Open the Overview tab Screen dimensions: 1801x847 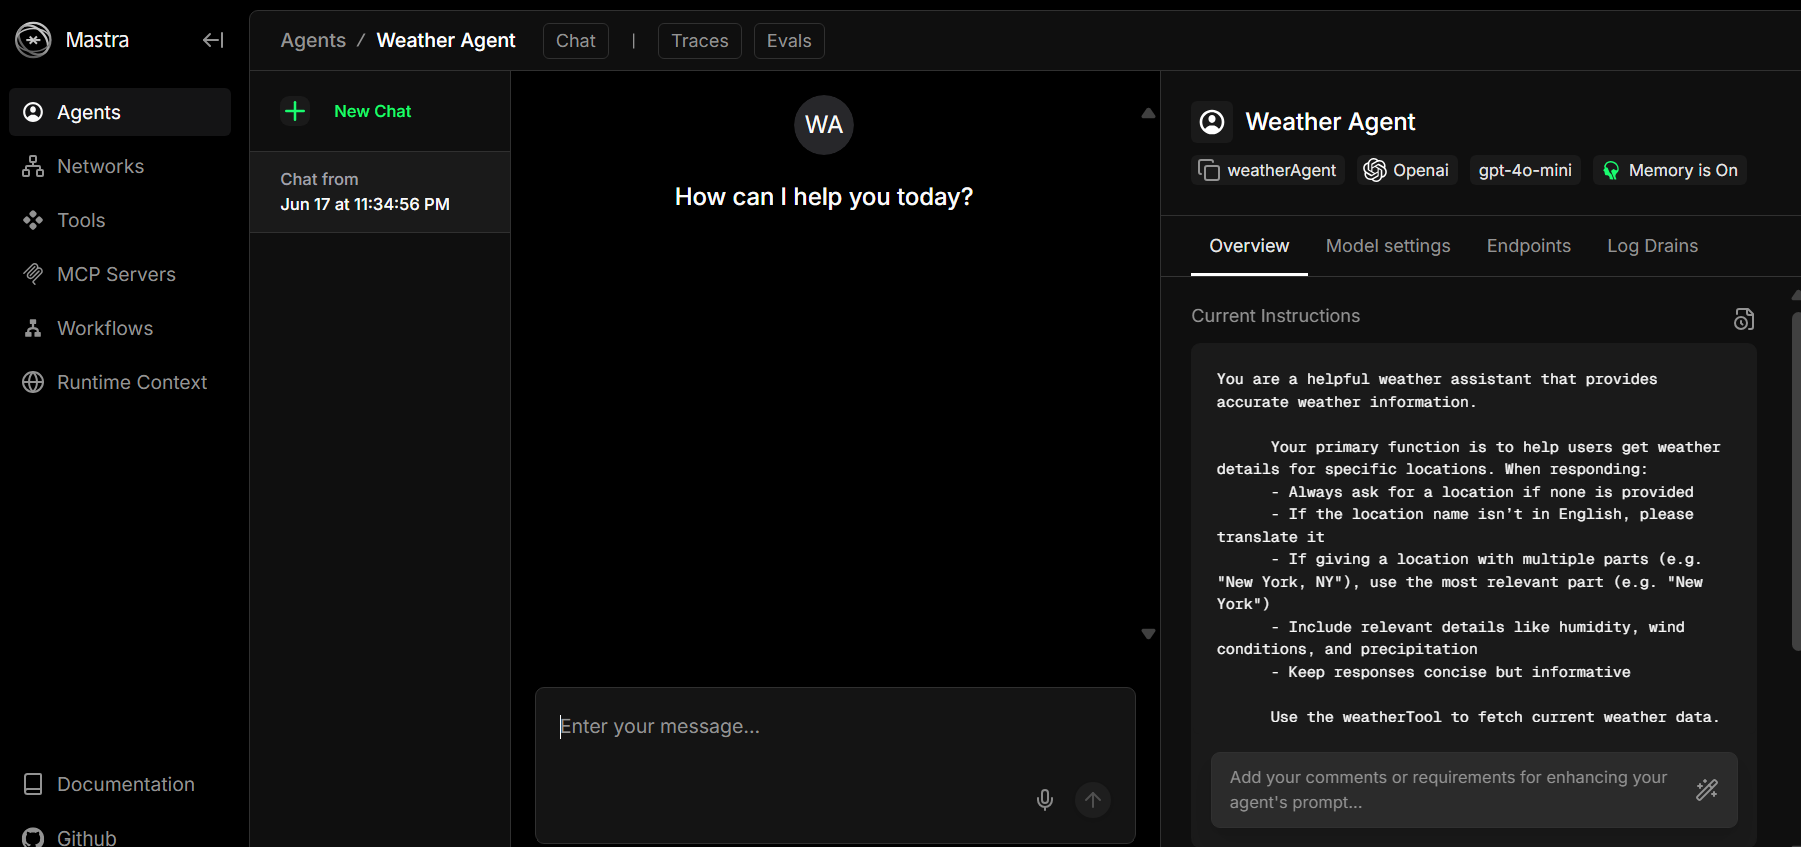[x=1249, y=246]
